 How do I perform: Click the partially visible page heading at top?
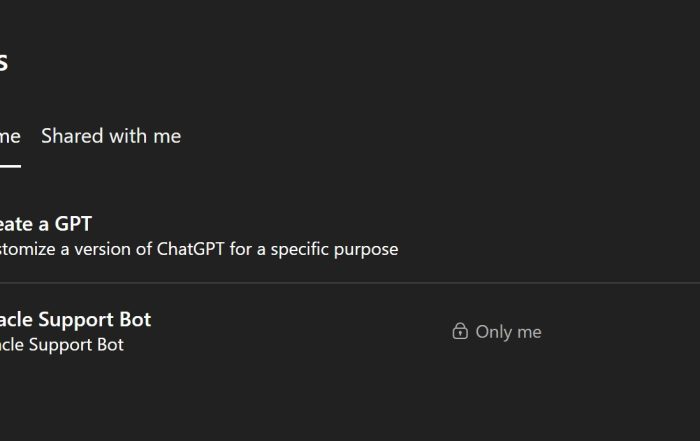coord(4,62)
